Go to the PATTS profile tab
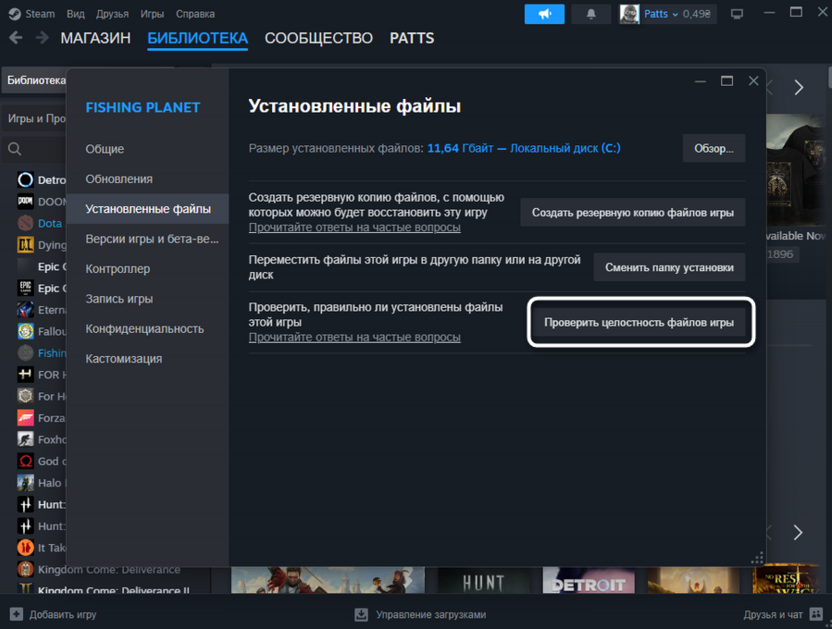The height and width of the screenshot is (629, 832). (412, 38)
